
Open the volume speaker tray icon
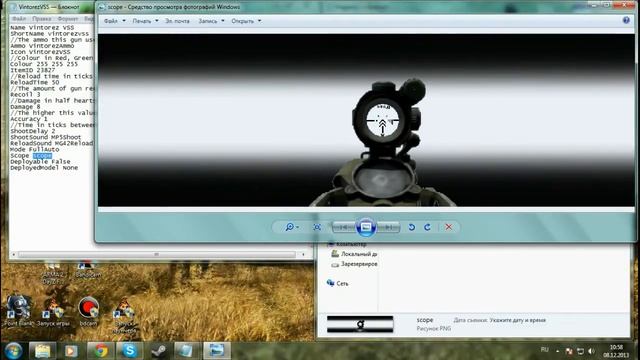pyautogui.click(x=592, y=351)
